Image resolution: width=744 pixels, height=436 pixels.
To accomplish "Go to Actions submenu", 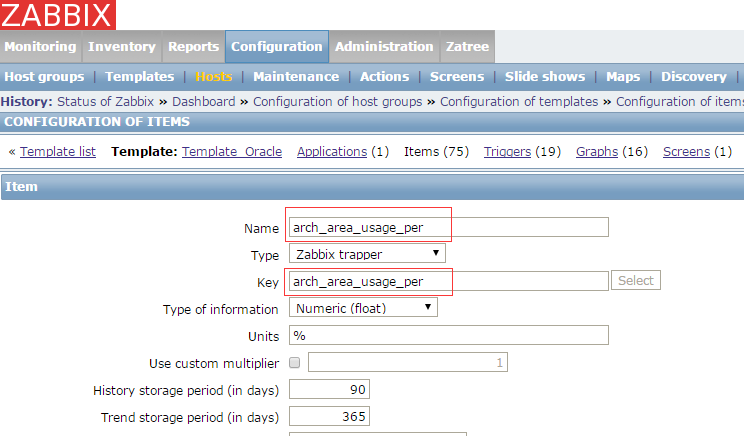I will pyautogui.click(x=384, y=76).
